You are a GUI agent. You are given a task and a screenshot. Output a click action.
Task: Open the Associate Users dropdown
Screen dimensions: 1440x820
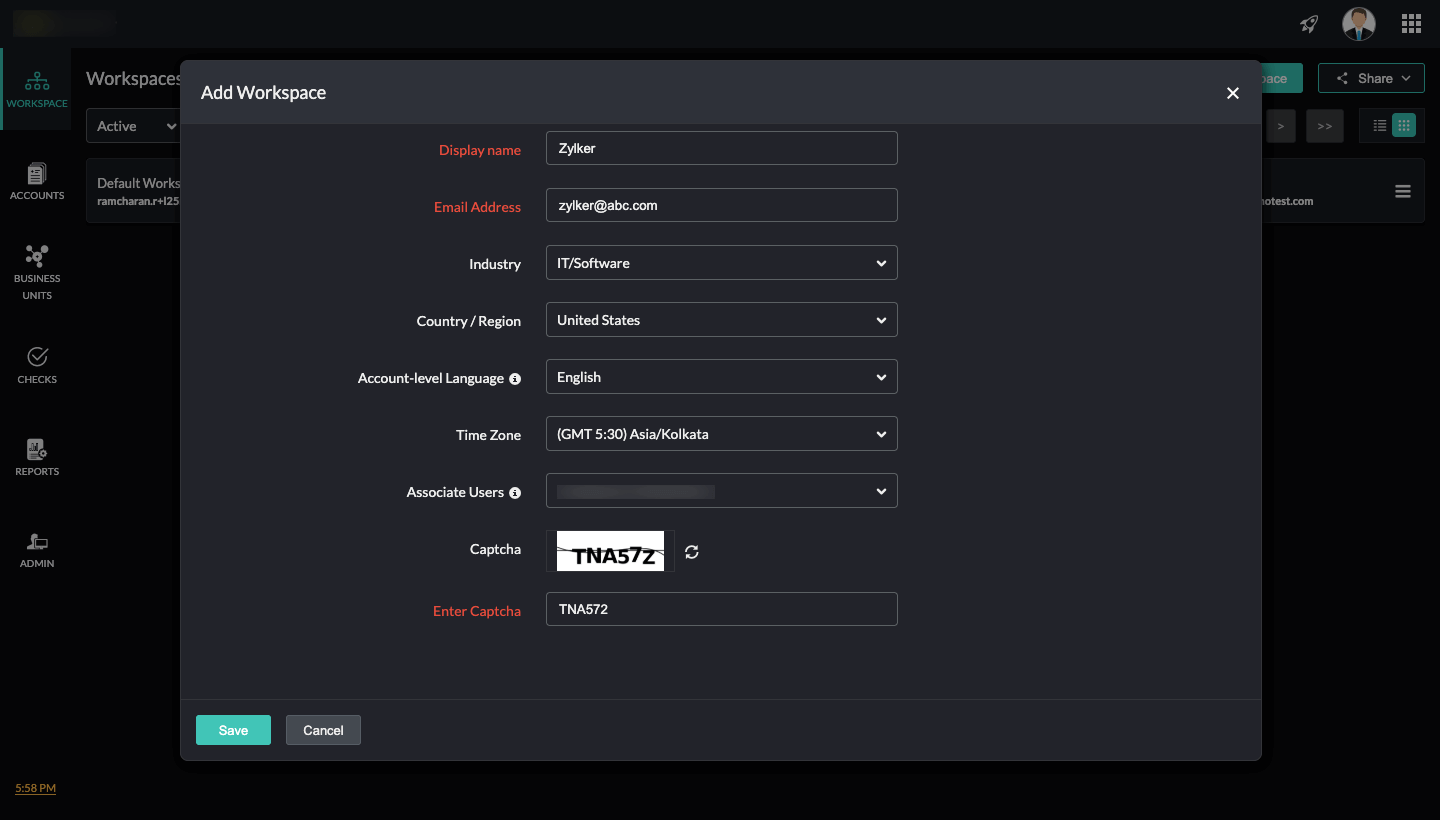(721, 490)
